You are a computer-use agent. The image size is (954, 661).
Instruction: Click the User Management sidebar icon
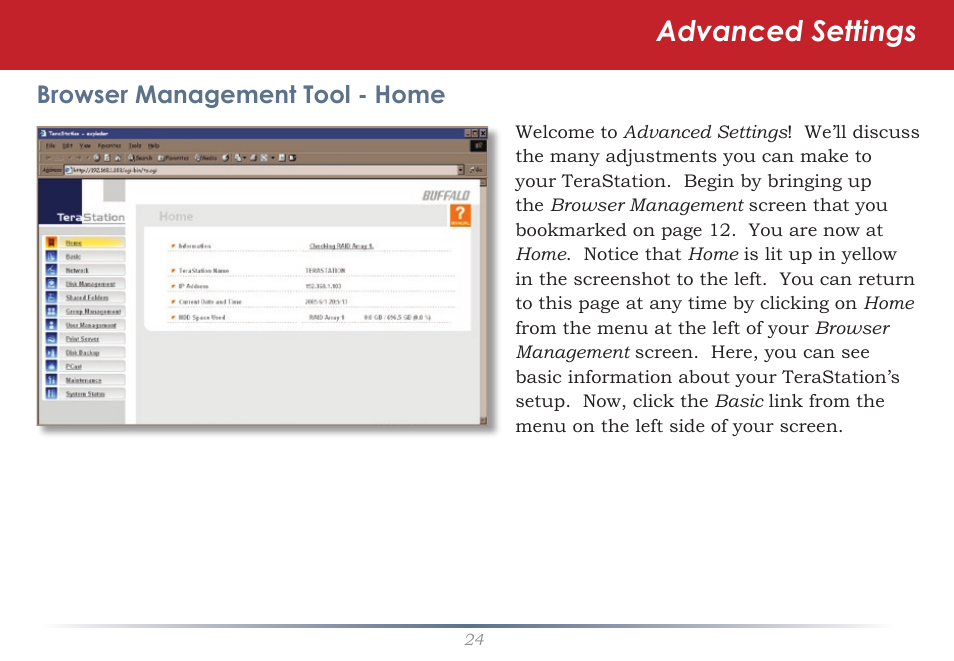52,325
